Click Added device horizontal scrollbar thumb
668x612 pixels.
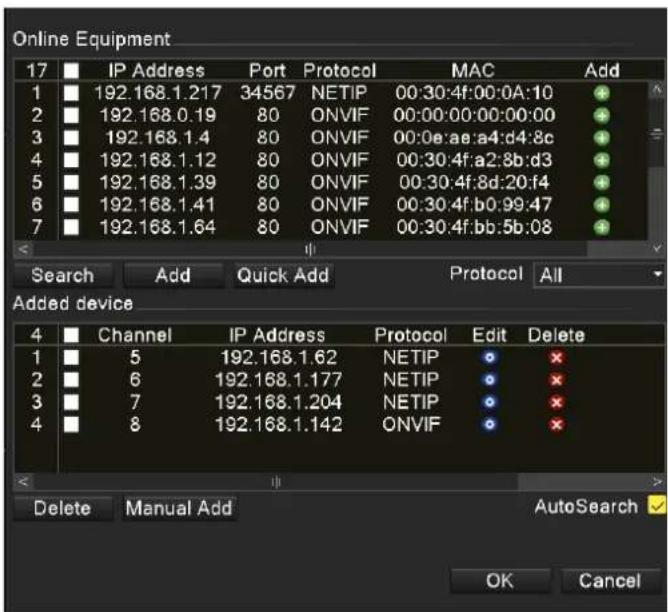pos(276,482)
